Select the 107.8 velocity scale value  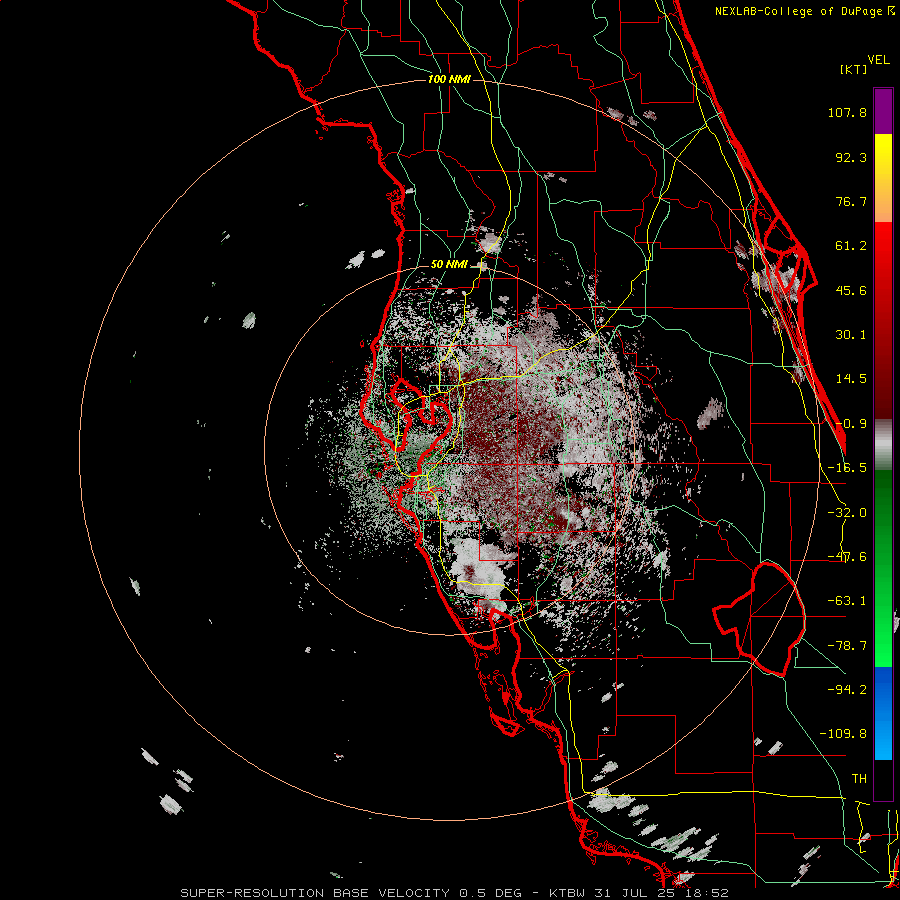click(x=847, y=112)
